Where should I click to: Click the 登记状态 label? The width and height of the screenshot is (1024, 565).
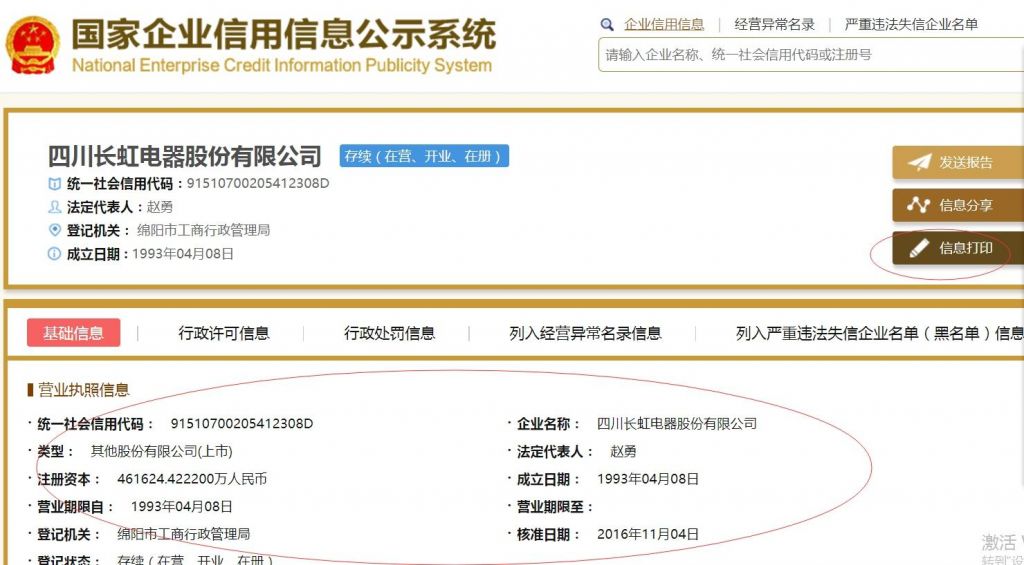pos(69,560)
